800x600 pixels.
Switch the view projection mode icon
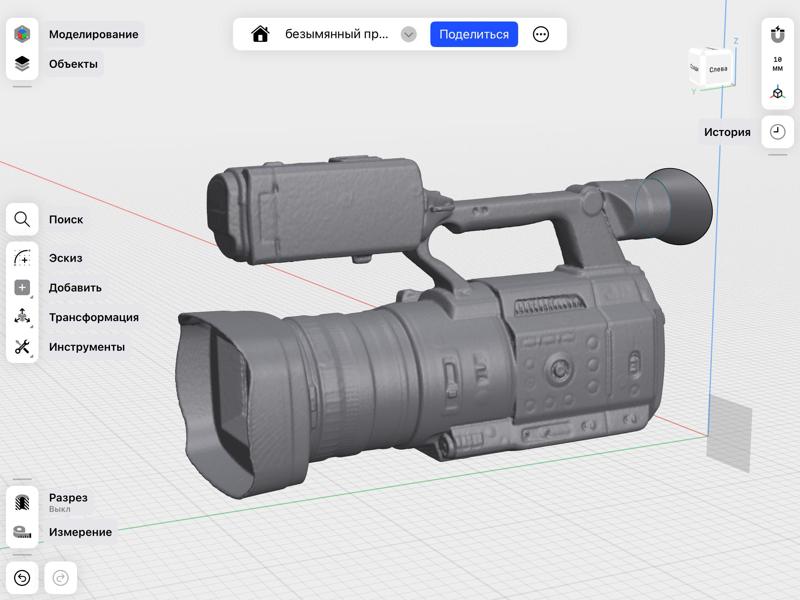click(777, 93)
